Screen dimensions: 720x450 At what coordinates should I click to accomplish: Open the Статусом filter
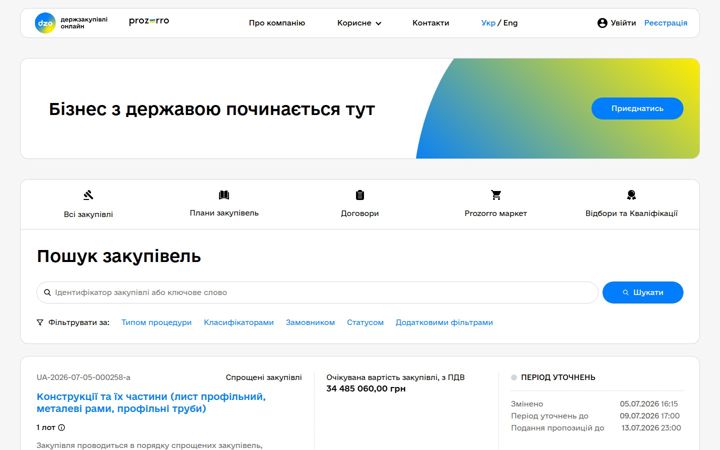pyautogui.click(x=365, y=322)
